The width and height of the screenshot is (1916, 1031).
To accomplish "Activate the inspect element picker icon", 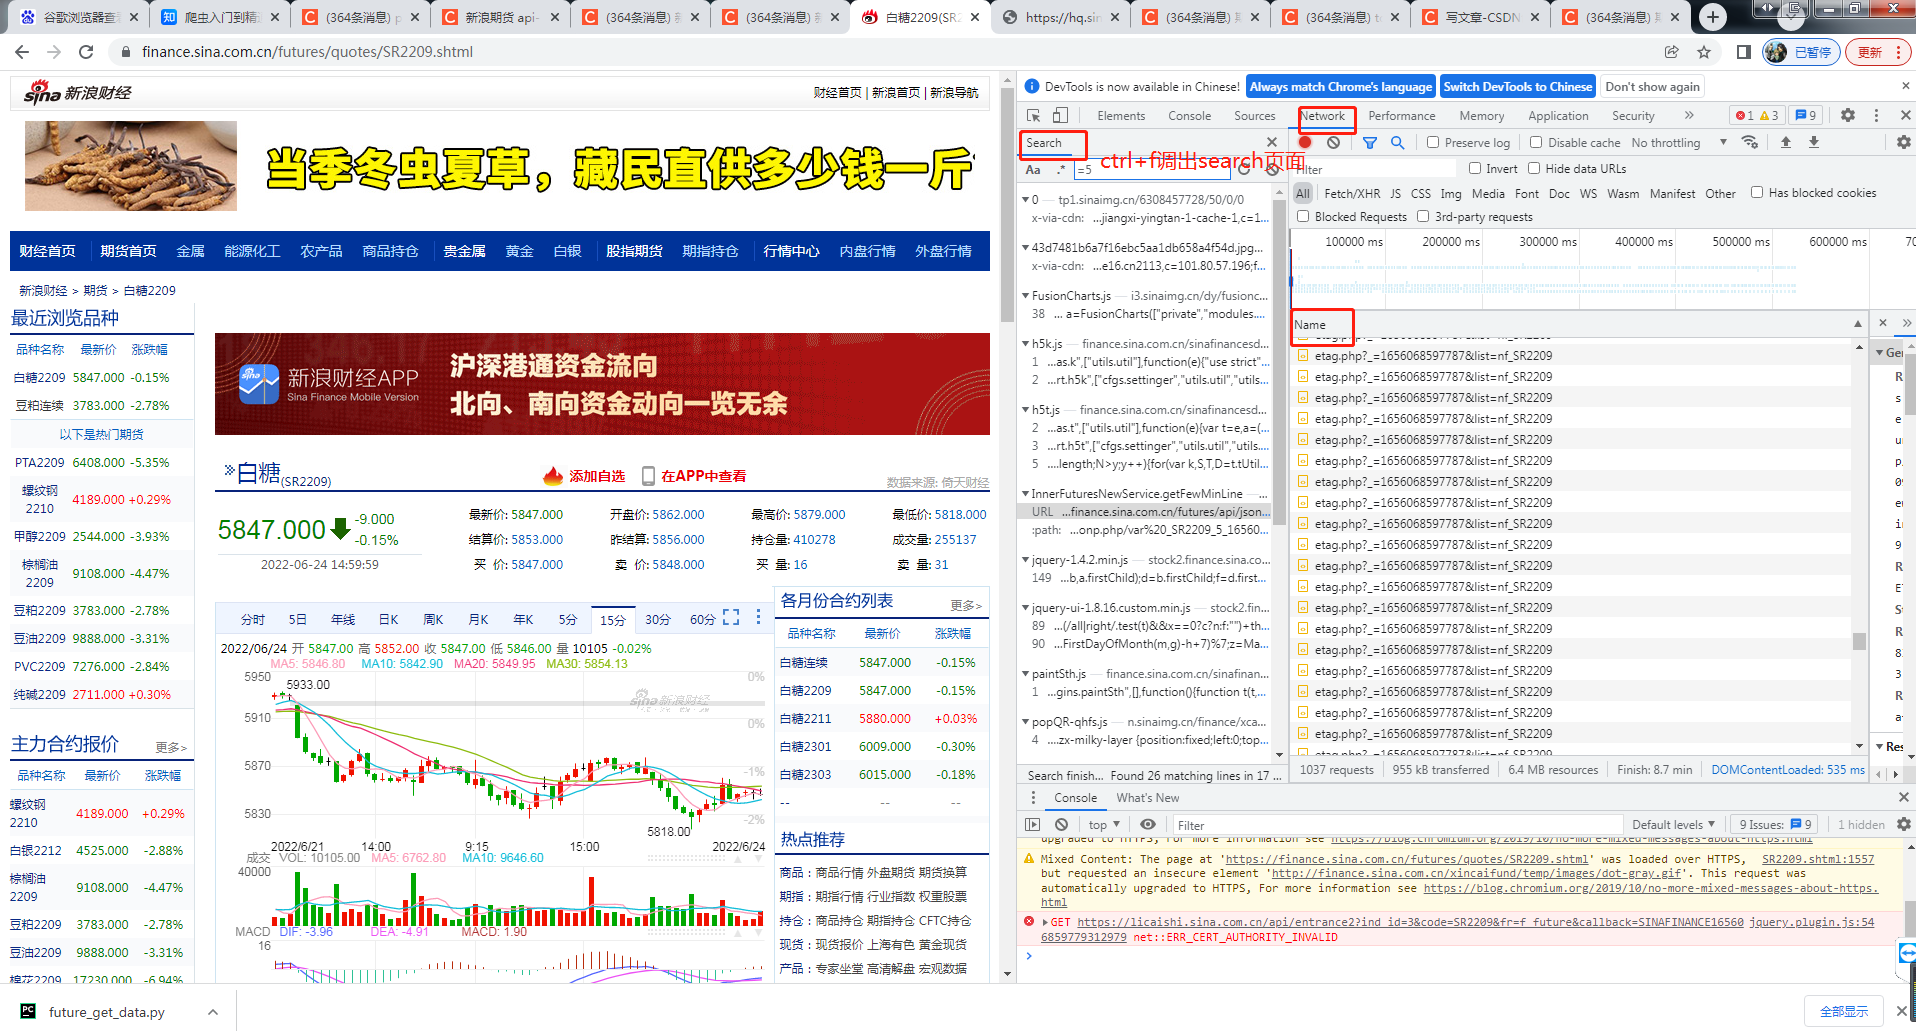I will pos(1034,116).
